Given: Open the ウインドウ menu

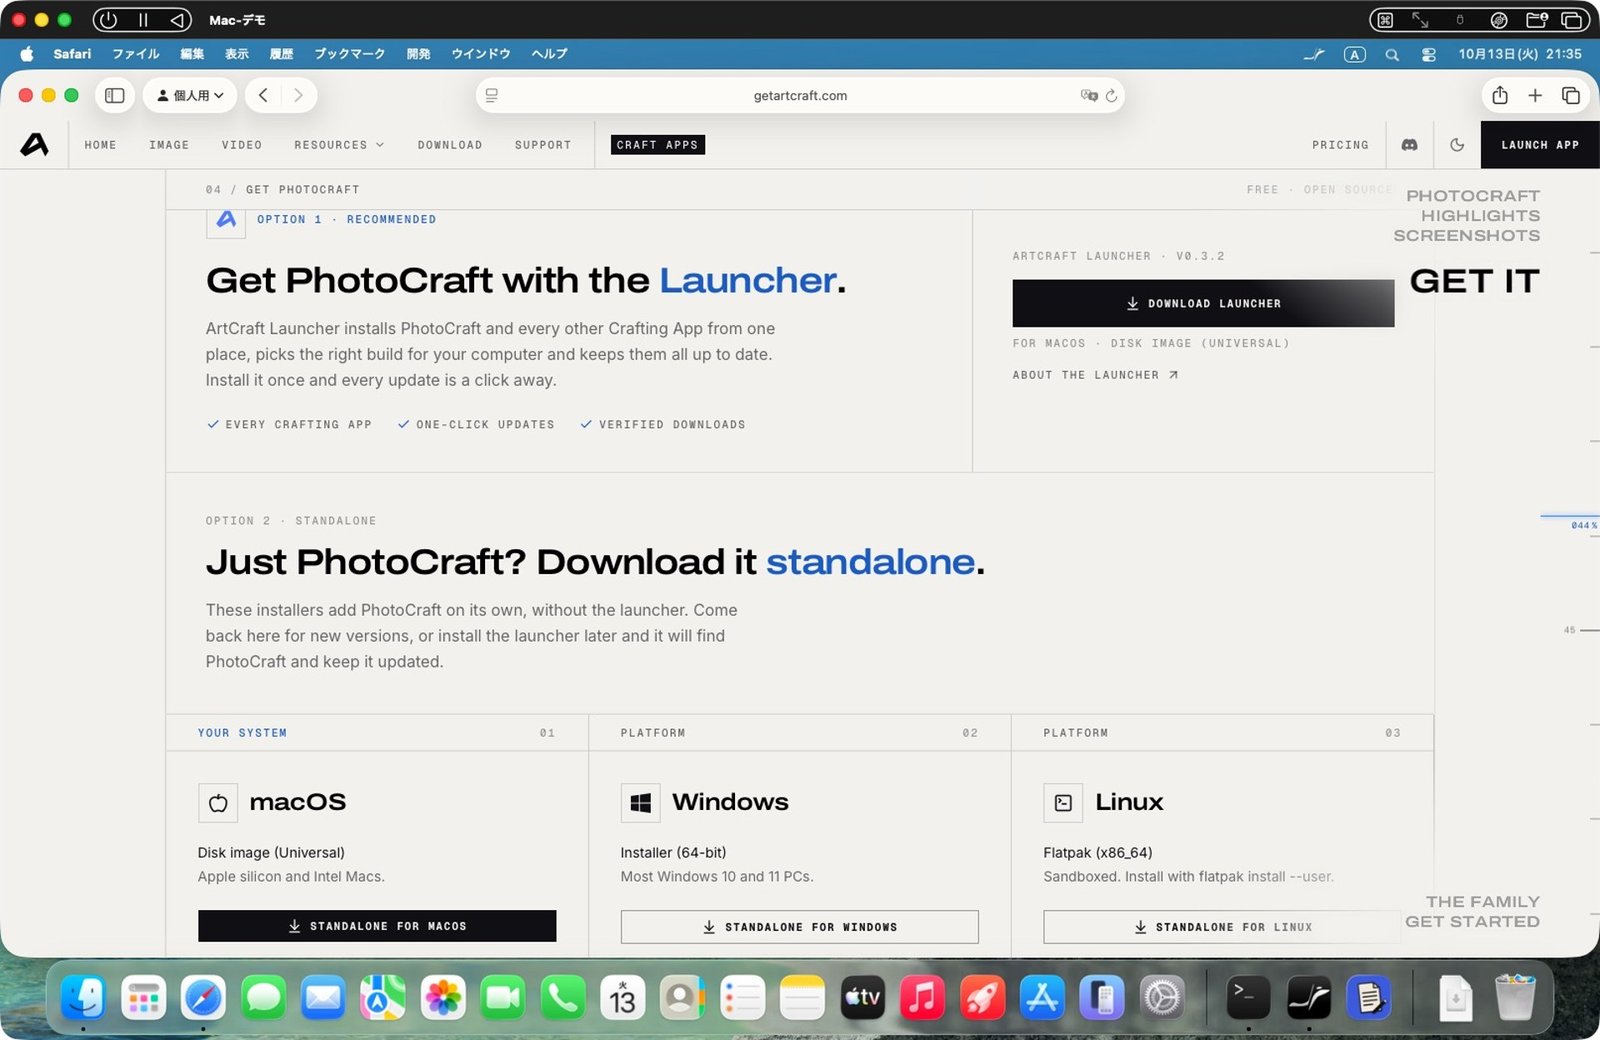Looking at the screenshot, I should click(x=481, y=54).
